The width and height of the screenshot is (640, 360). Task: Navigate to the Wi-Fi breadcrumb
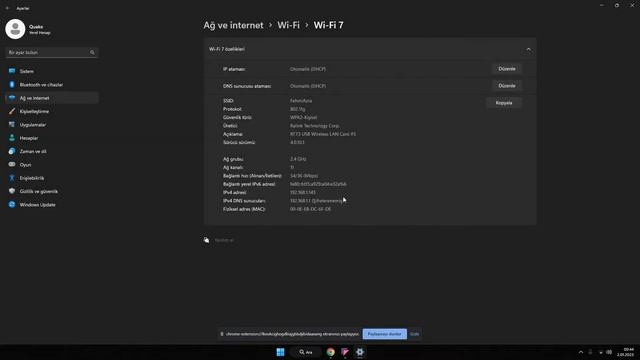tap(289, 25)
